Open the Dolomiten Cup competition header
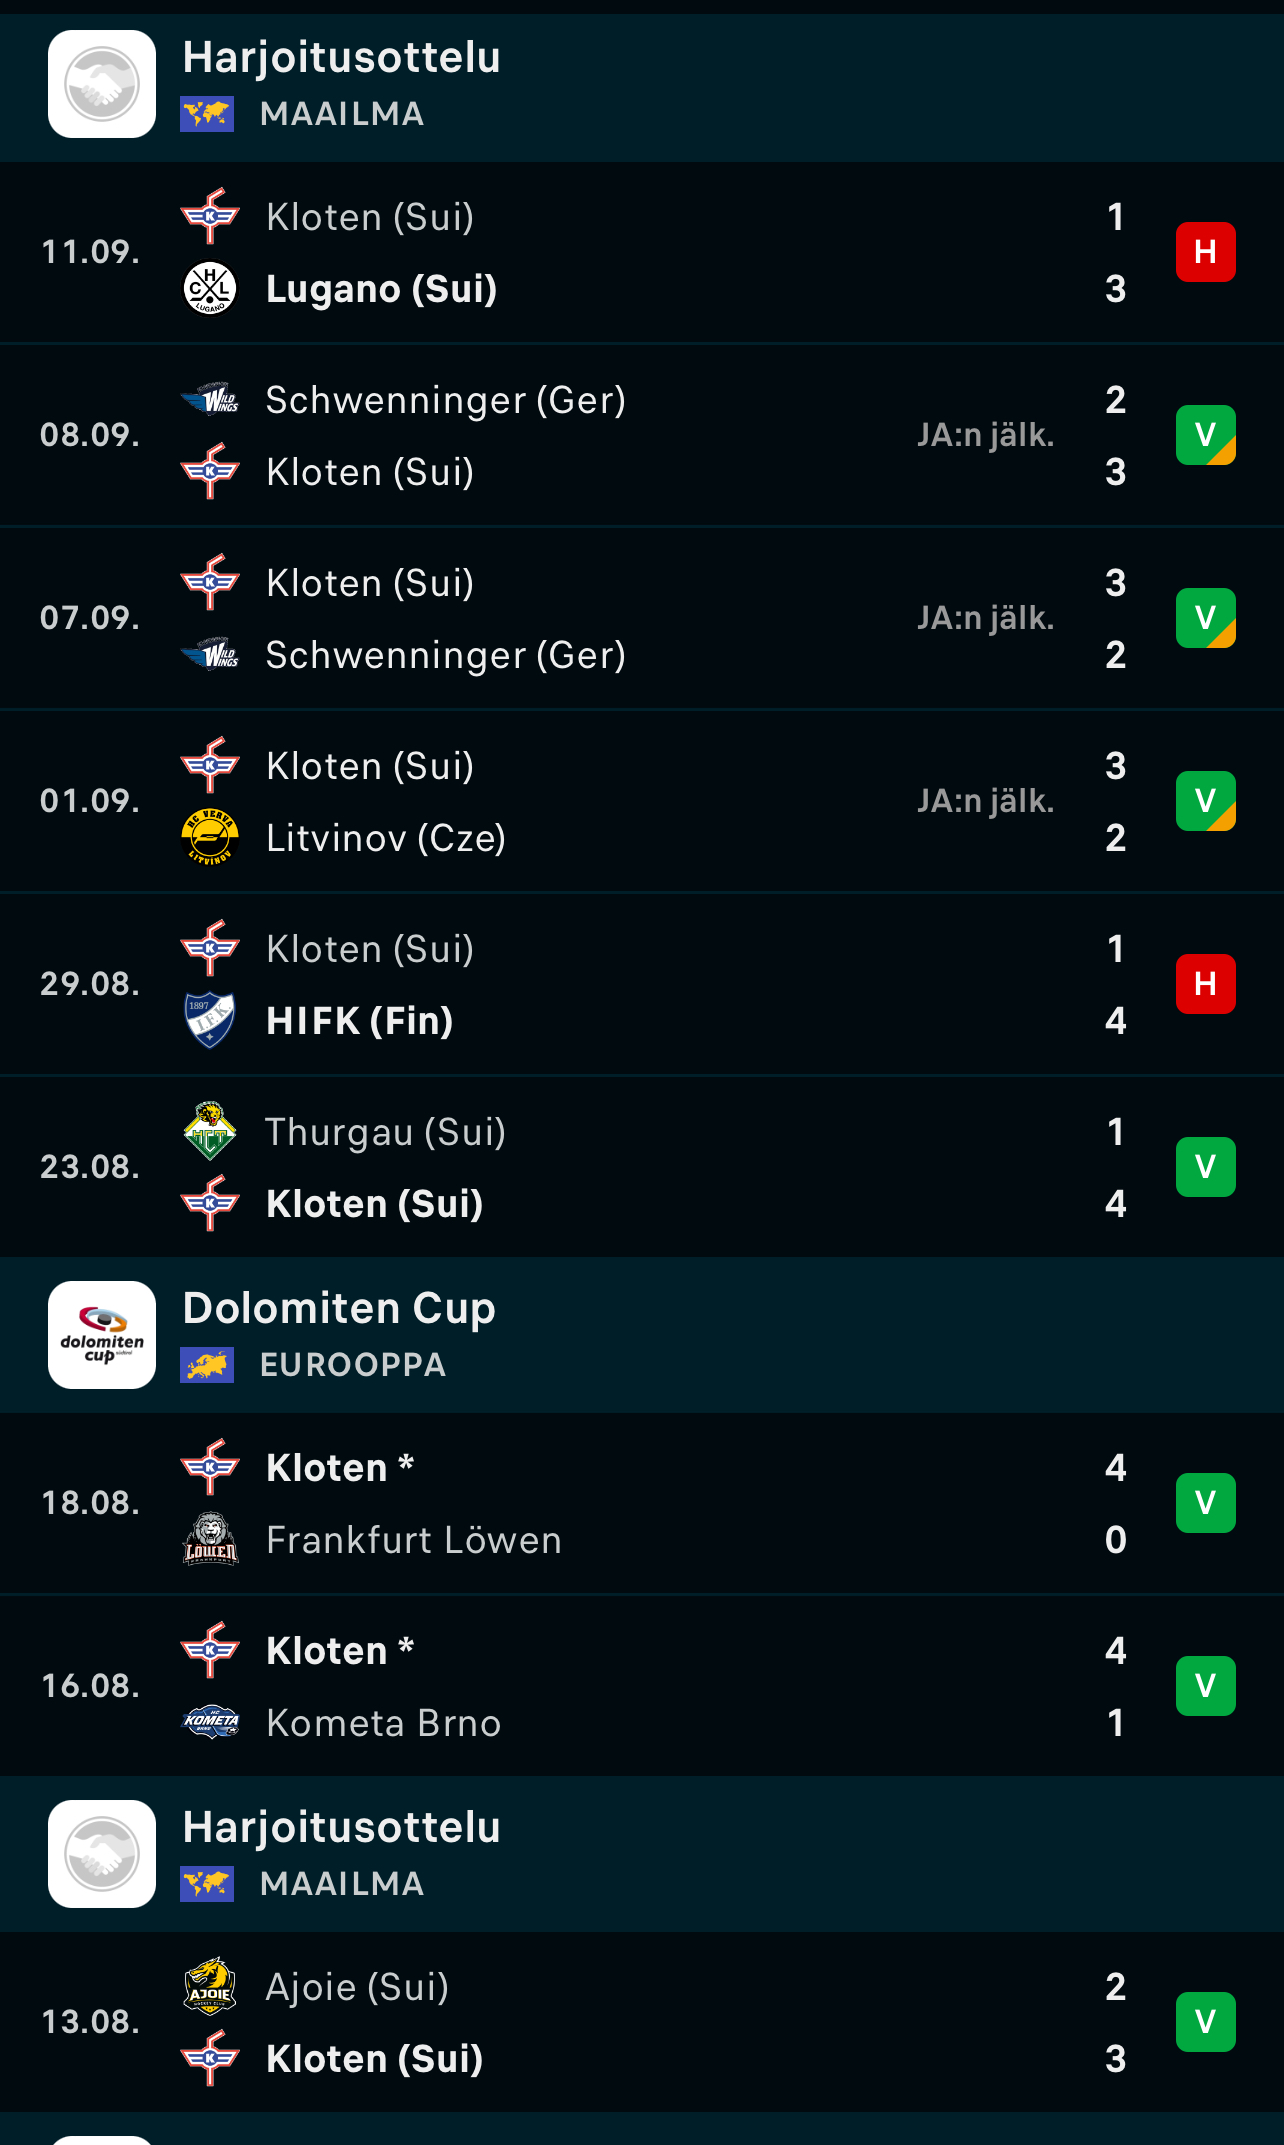The height and width of the screenshot is (2145, 1284). (x=642, y=1335)
